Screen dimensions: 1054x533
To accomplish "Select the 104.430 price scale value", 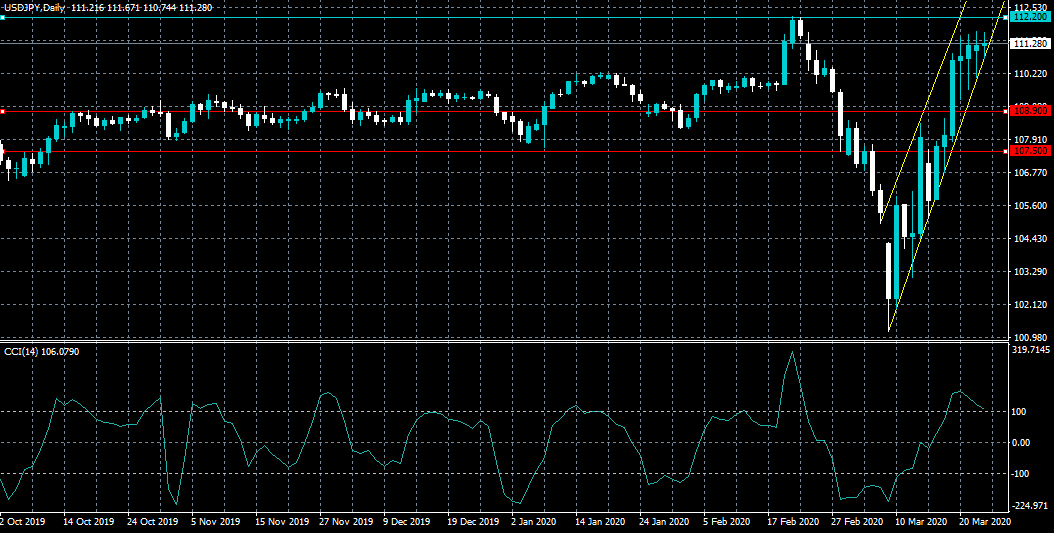I will click(x=1030, y=239).
